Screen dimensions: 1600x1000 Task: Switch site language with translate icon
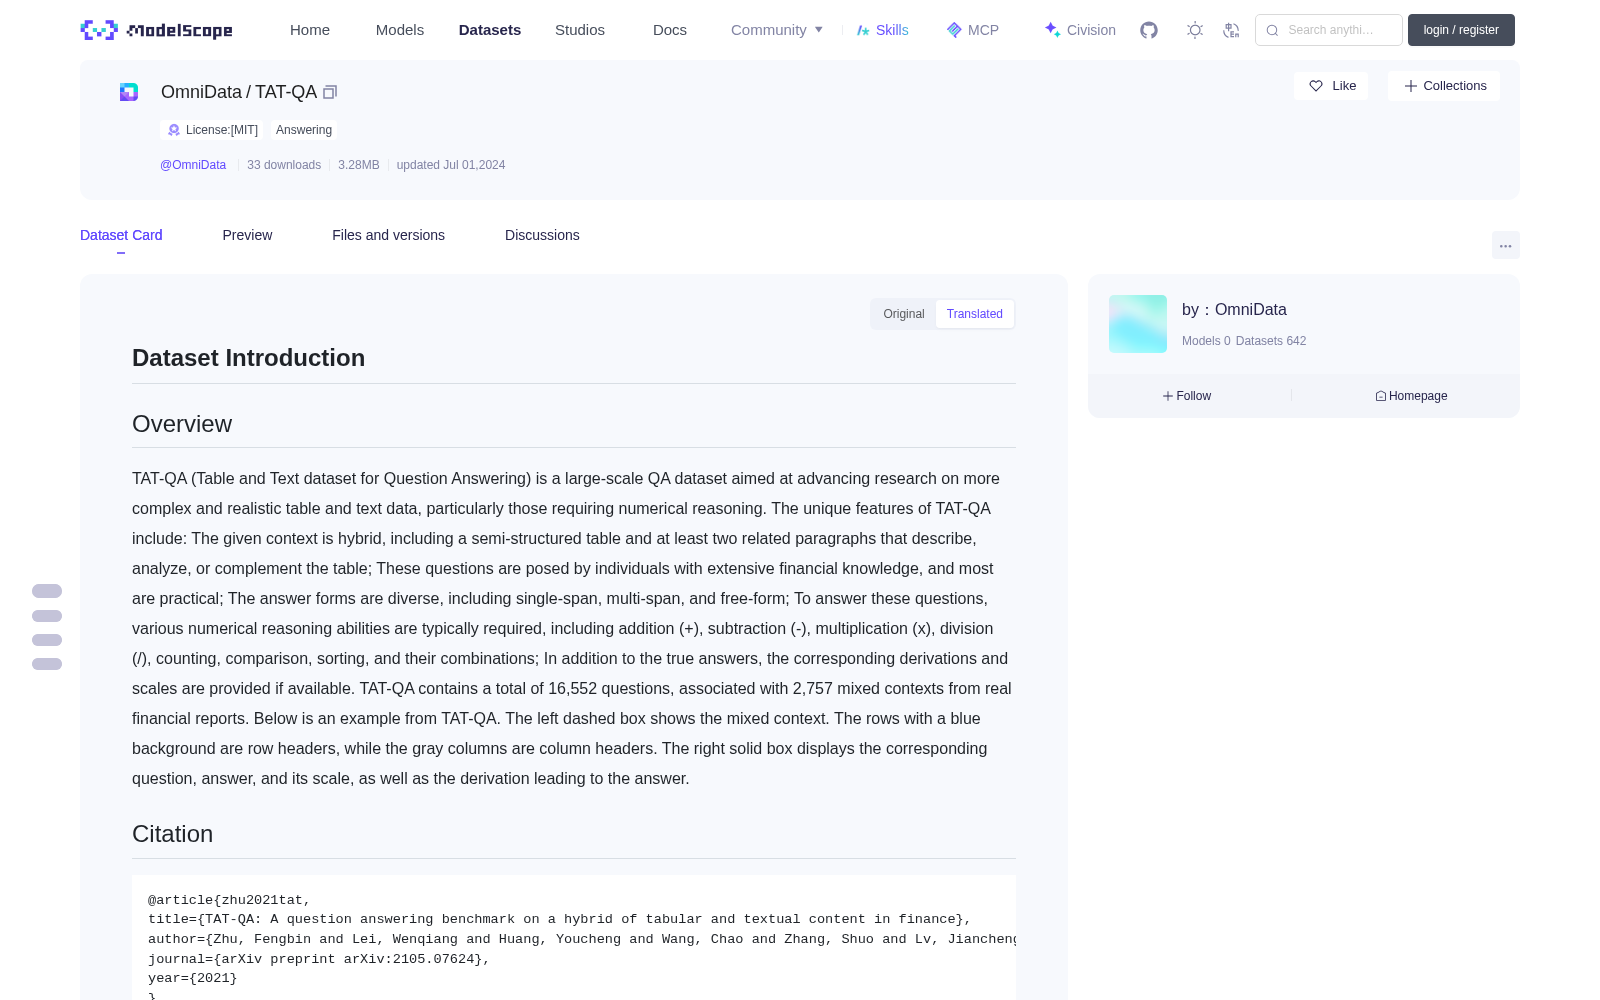click(x=1232, y=30)
